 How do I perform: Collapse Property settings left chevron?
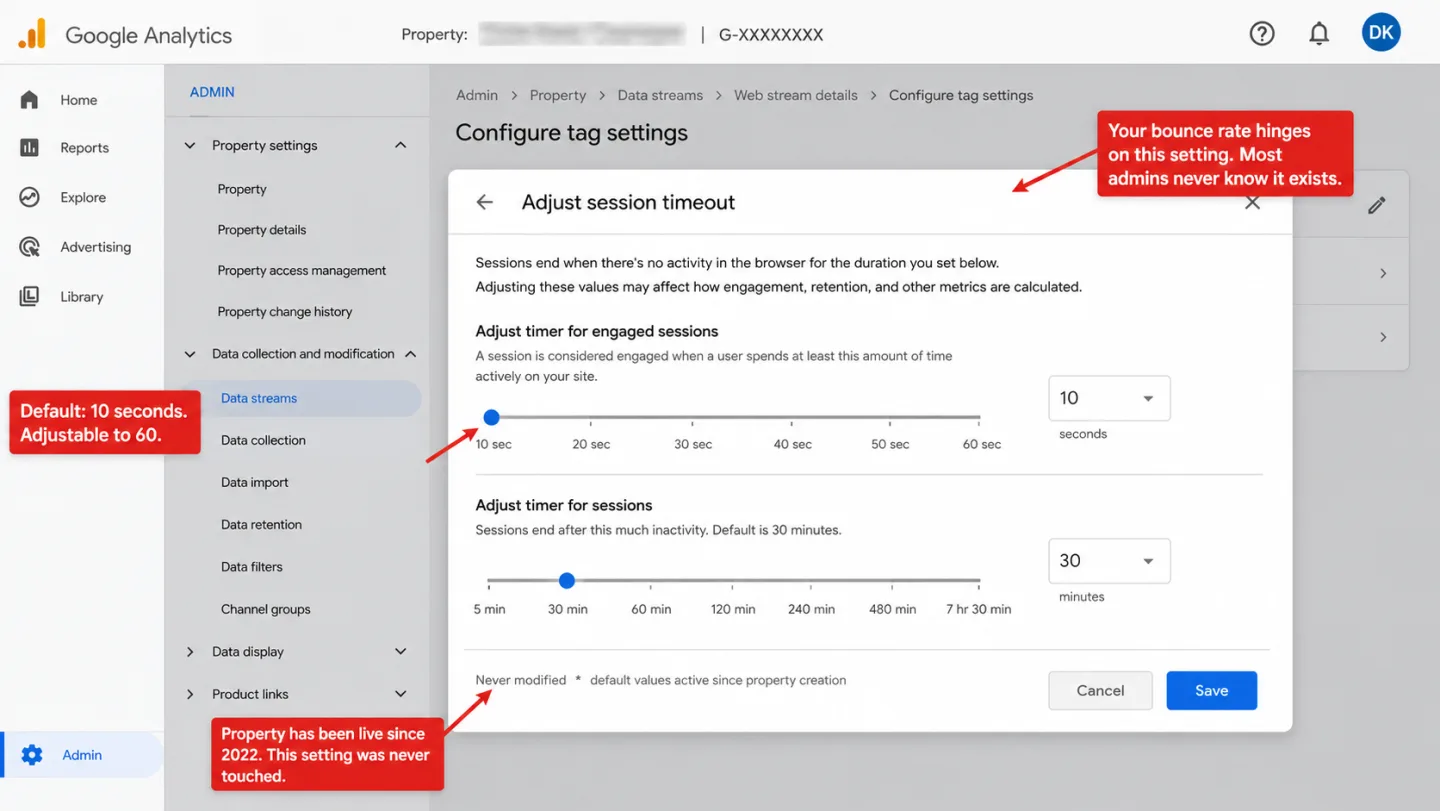190,146
